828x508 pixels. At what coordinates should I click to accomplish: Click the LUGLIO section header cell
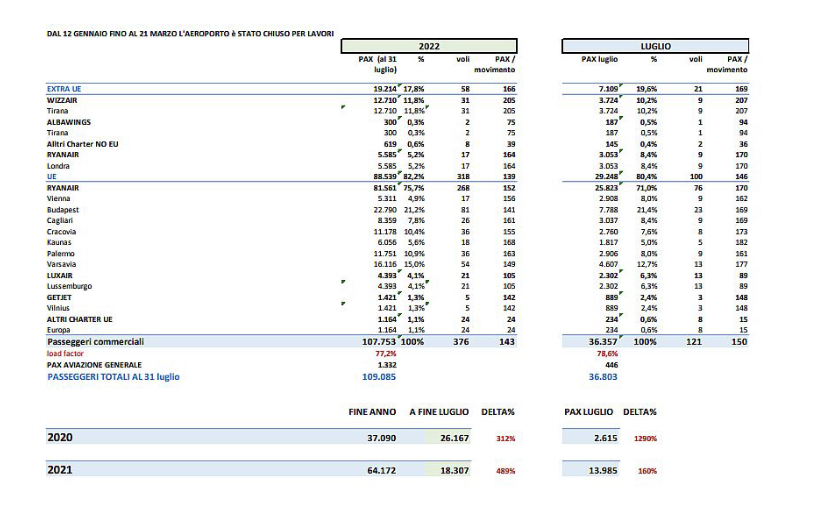pos(655,46)
